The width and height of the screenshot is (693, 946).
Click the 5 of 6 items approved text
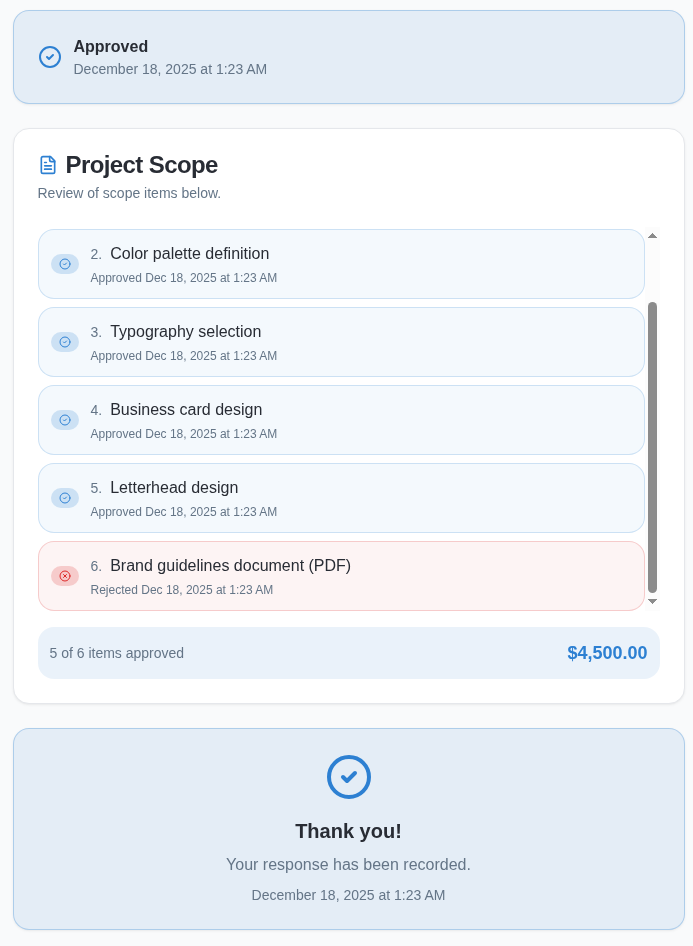pyautogui.click(x=117, y=653)
